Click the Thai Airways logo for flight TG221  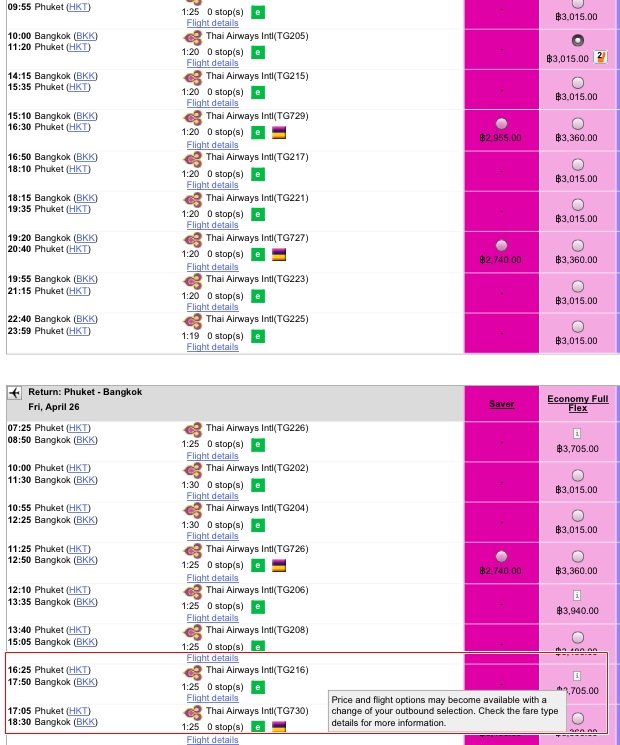pyautogui.click(x=193, y=199)
